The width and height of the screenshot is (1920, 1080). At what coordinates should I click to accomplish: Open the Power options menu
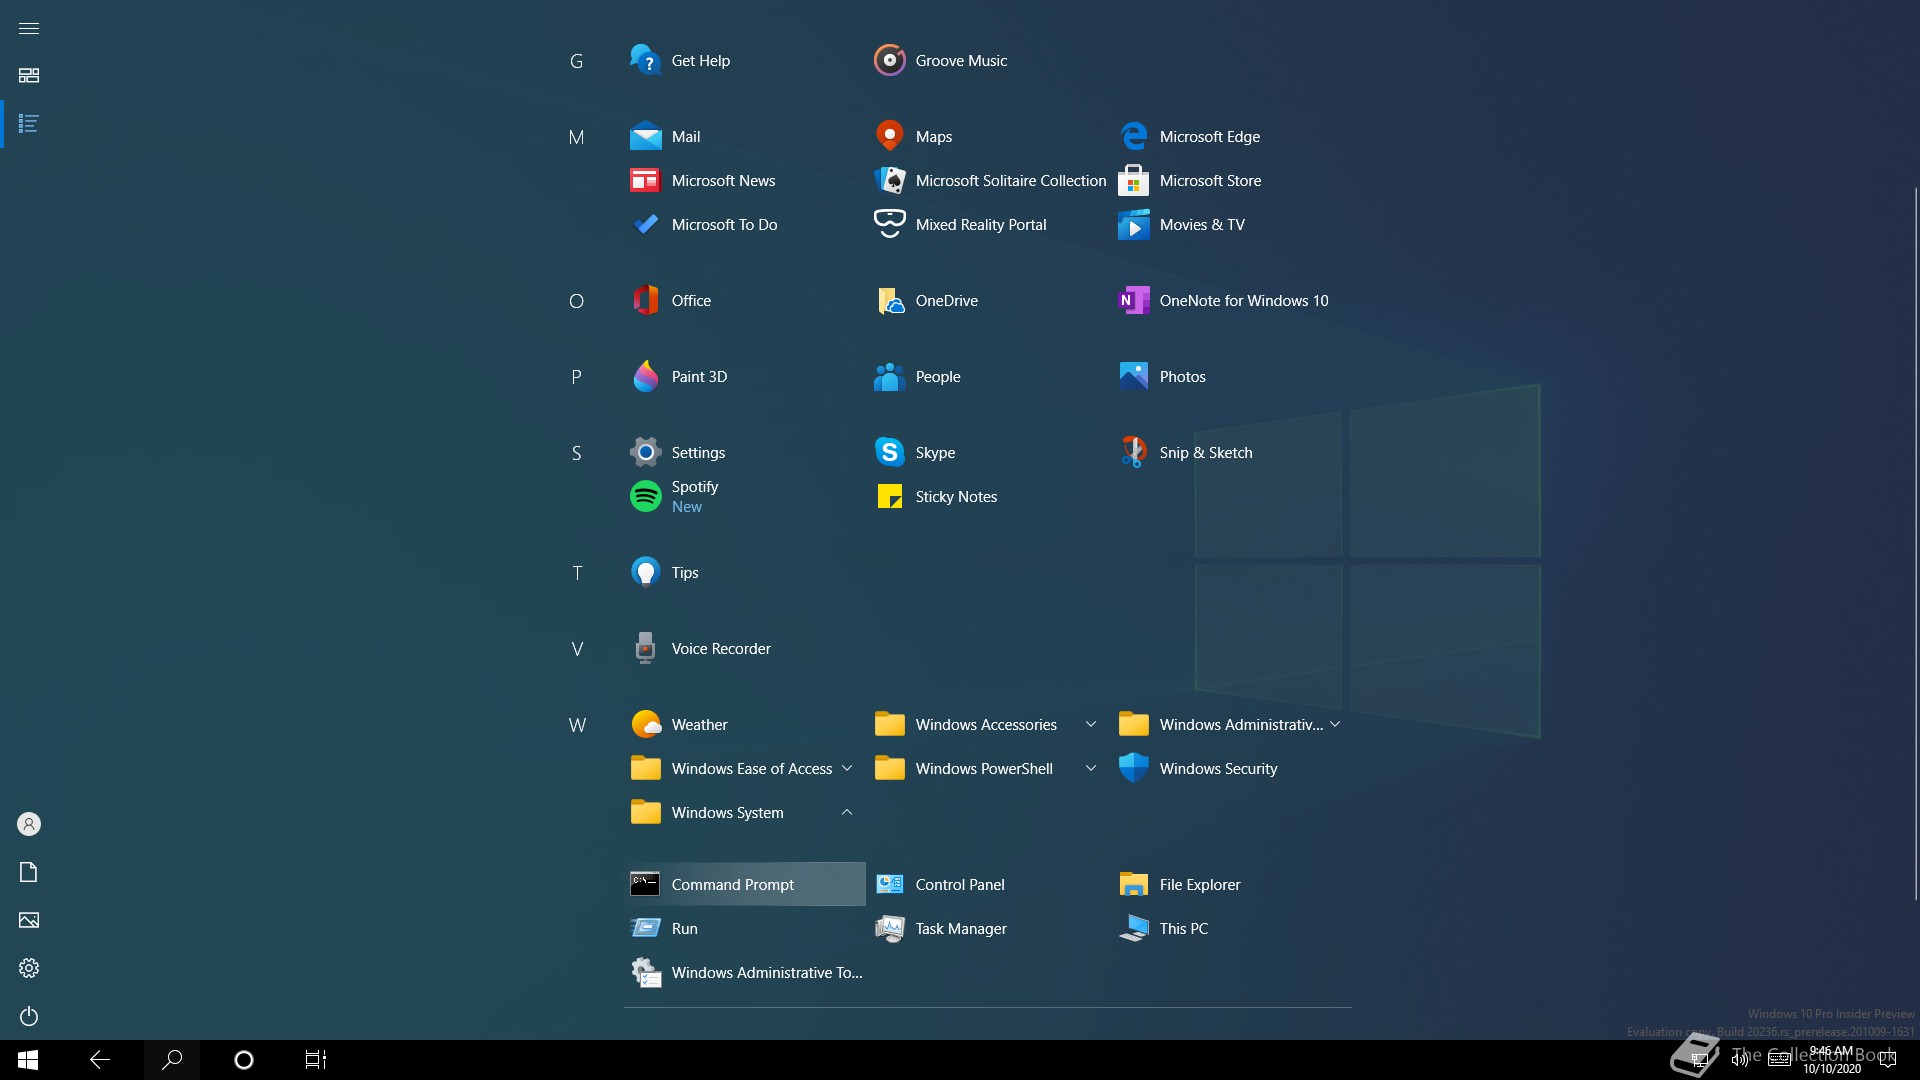coord(29,1016)
